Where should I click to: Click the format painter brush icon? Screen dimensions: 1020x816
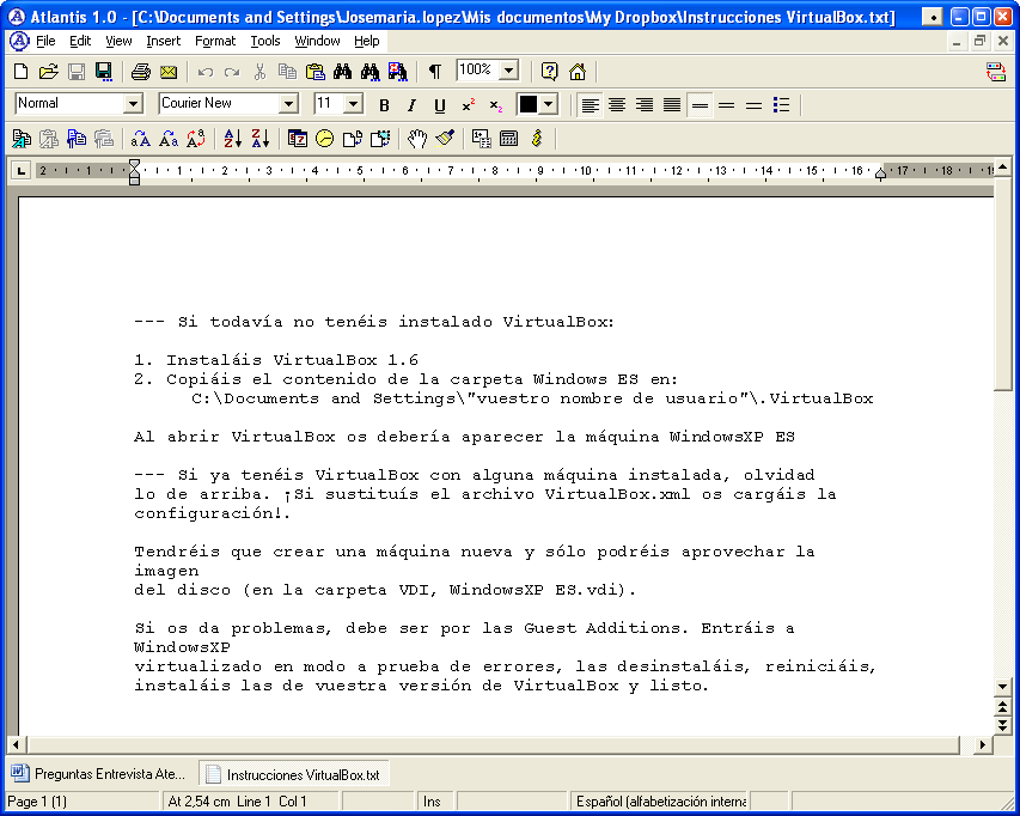[x=445, y=138]
